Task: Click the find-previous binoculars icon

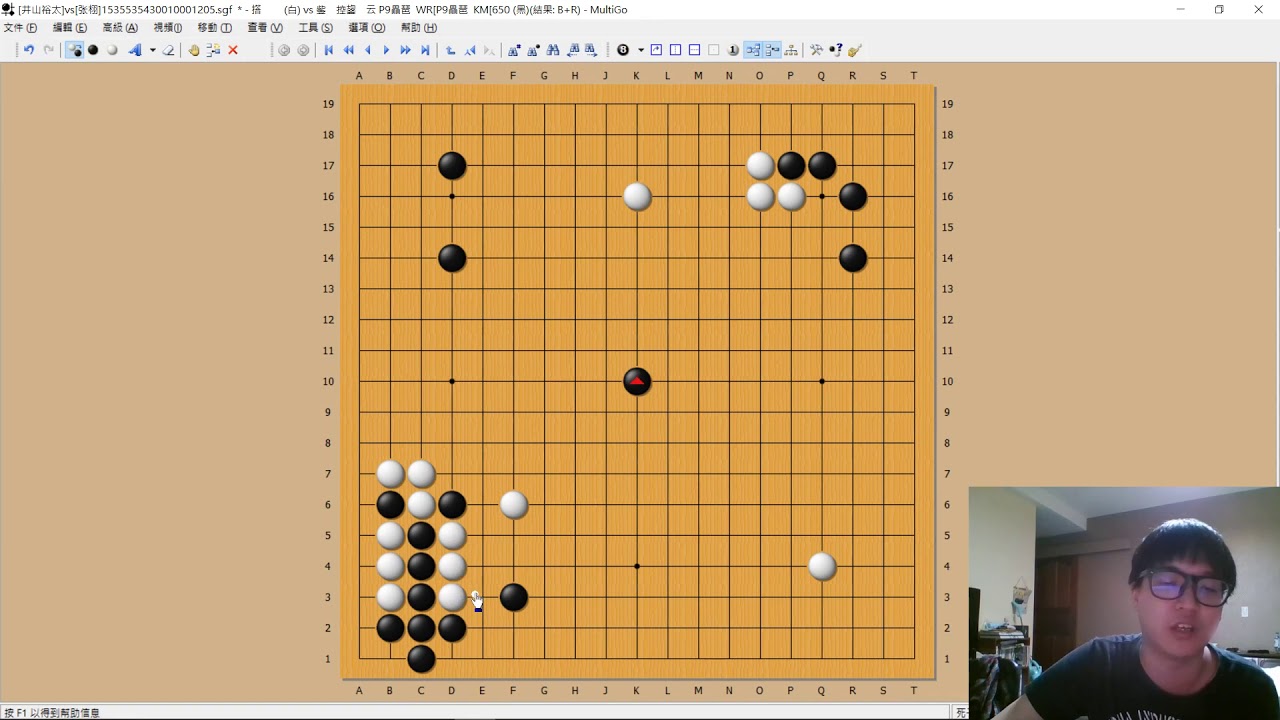Action: (x=573, y=50)
